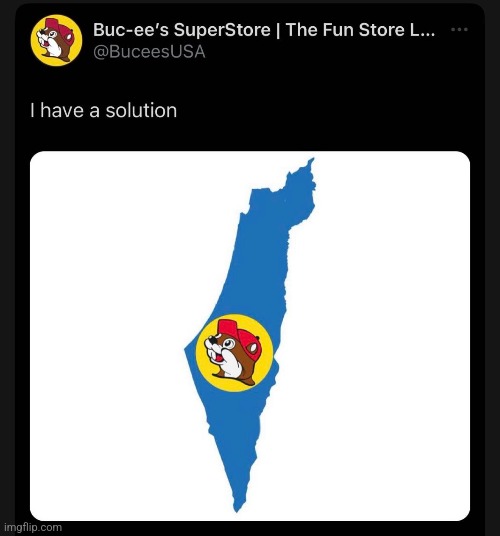Click the word "solution" in the tweet

click(x=141, y=110)
